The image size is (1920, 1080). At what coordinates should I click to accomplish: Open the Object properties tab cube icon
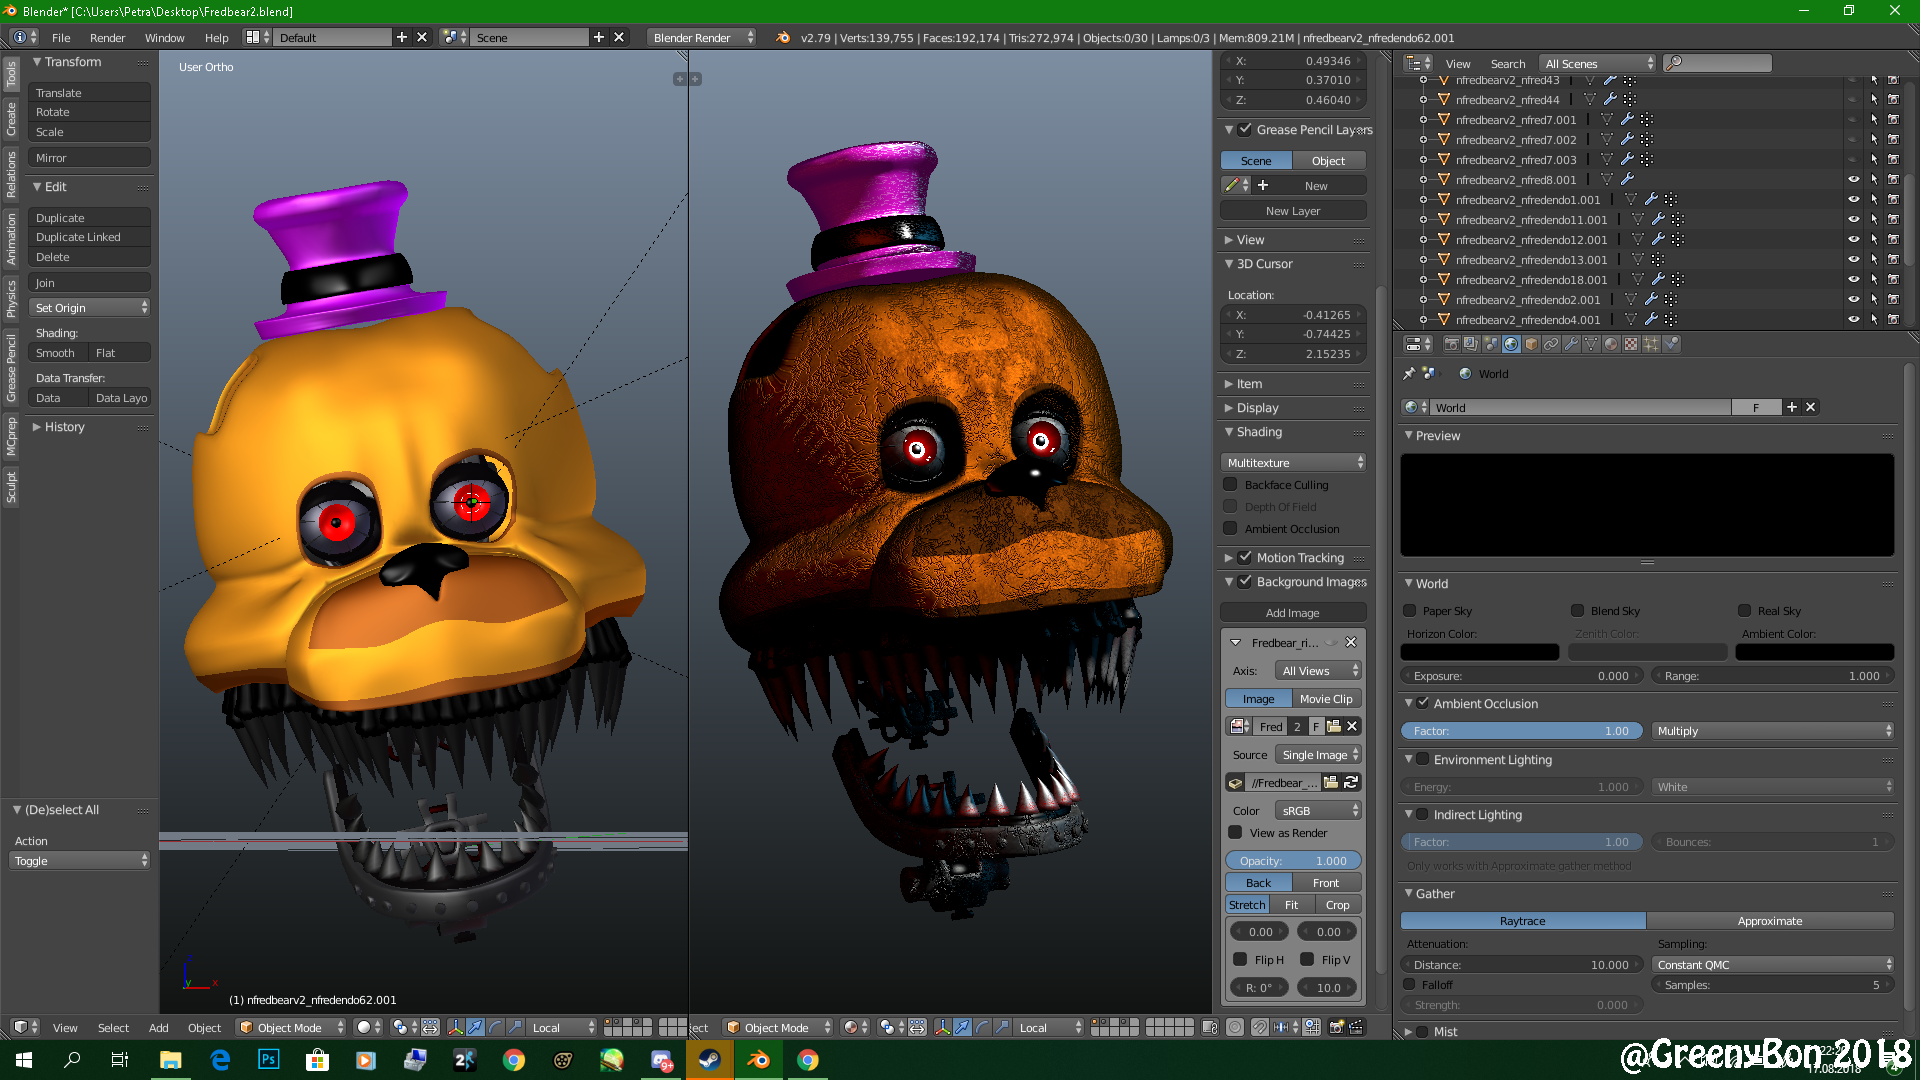(1531, 344)
